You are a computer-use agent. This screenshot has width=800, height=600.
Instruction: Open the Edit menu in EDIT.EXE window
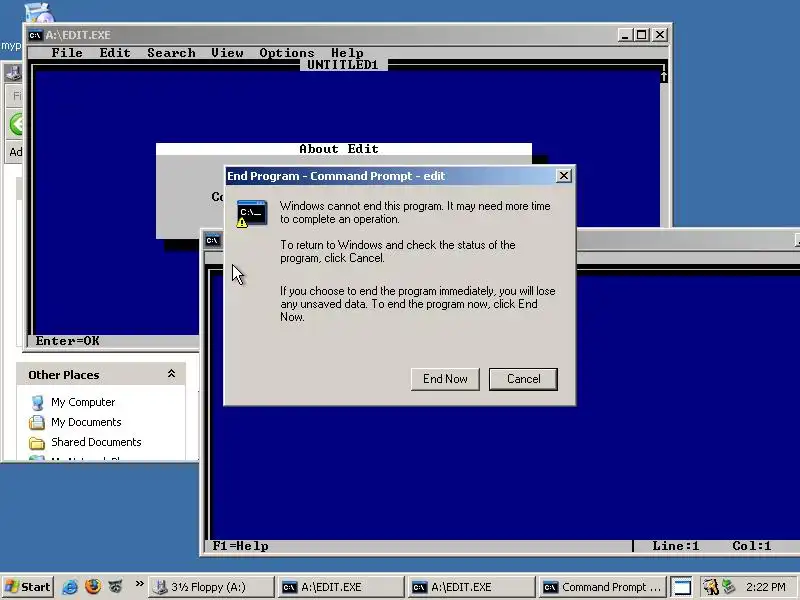115,53
